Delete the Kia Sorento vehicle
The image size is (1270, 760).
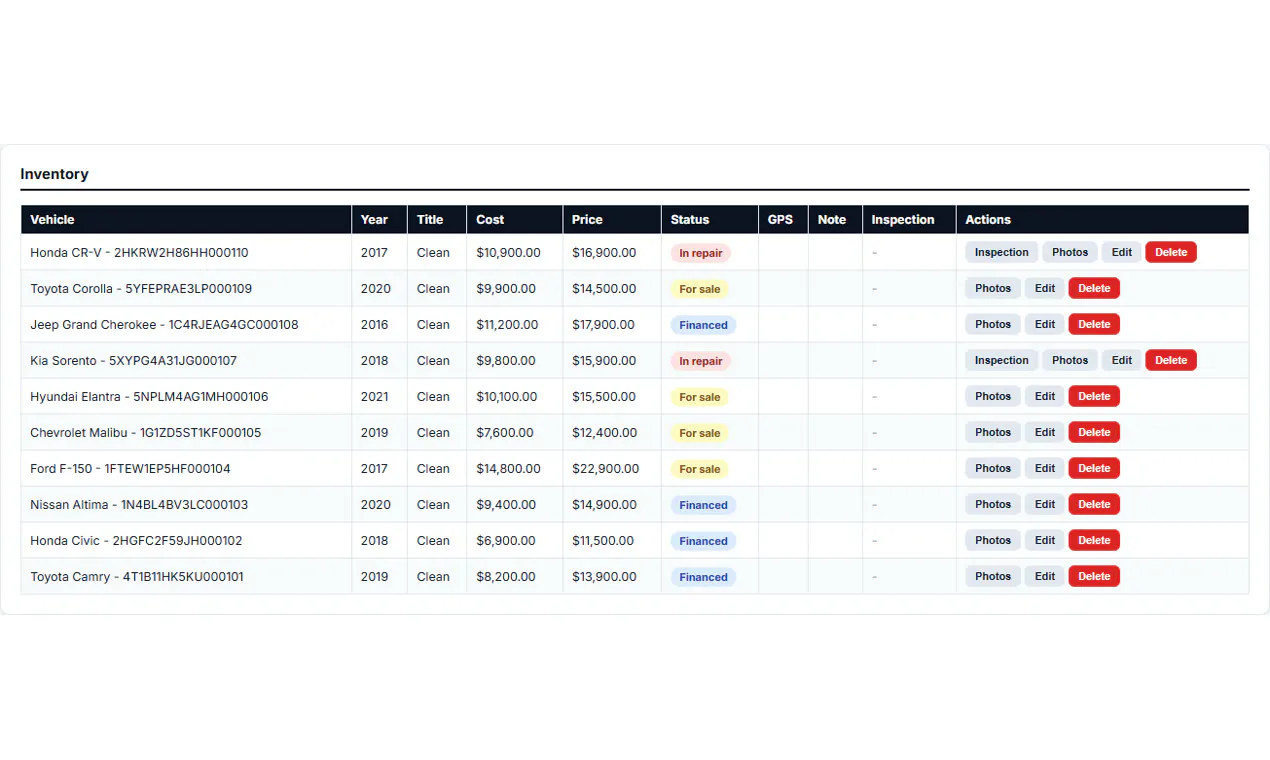click(x=1171, y=360)
